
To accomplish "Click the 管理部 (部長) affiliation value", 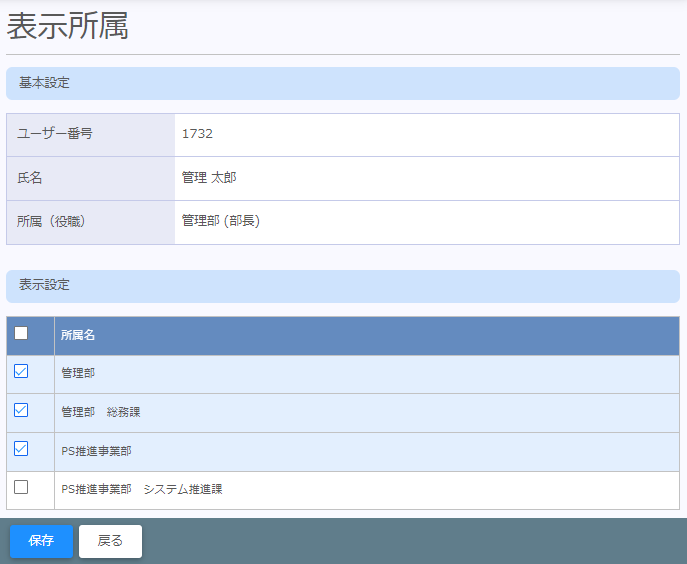I will pyautogui.click(x=221, y=221).
